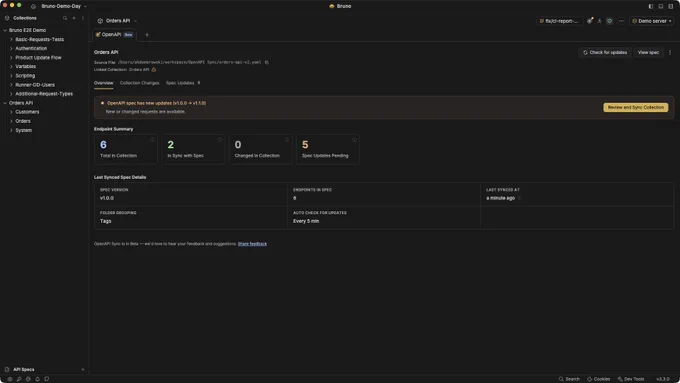Collapse the Orders API collection in sidebar
This screenshot has width=680, height=383.
coord(5,103)
